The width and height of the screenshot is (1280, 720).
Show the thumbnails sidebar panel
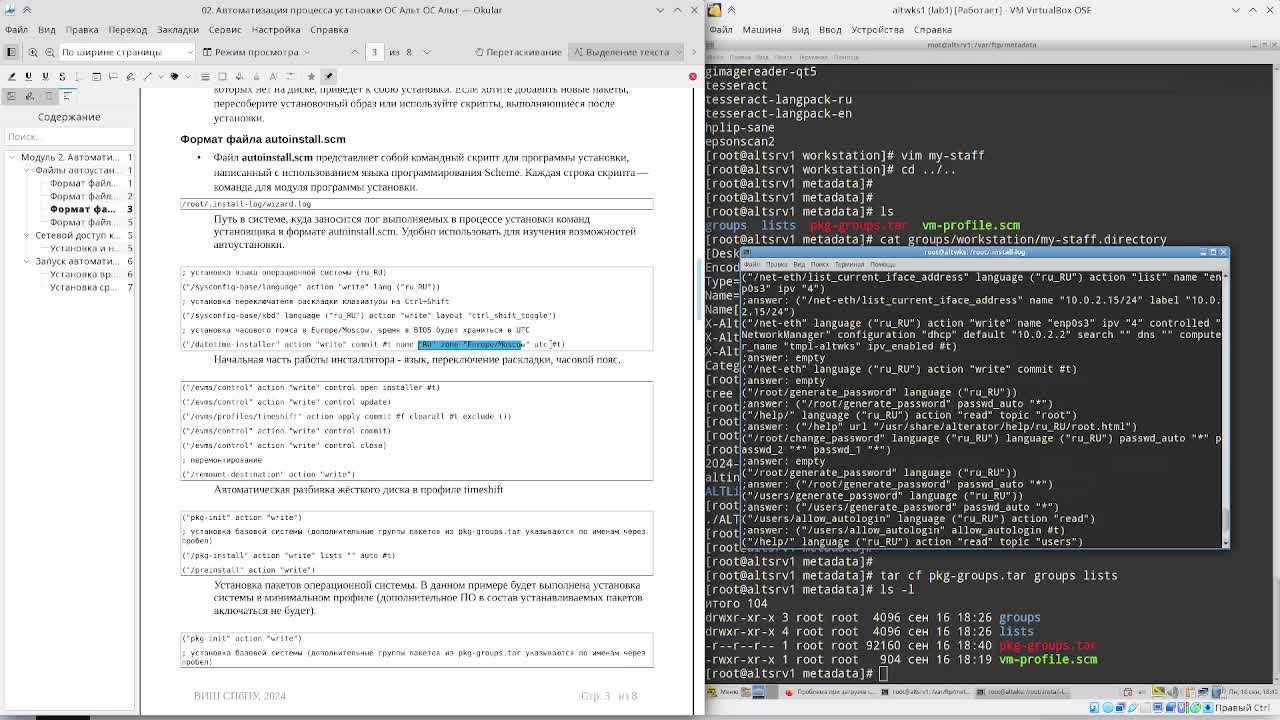tap(11, 96)
